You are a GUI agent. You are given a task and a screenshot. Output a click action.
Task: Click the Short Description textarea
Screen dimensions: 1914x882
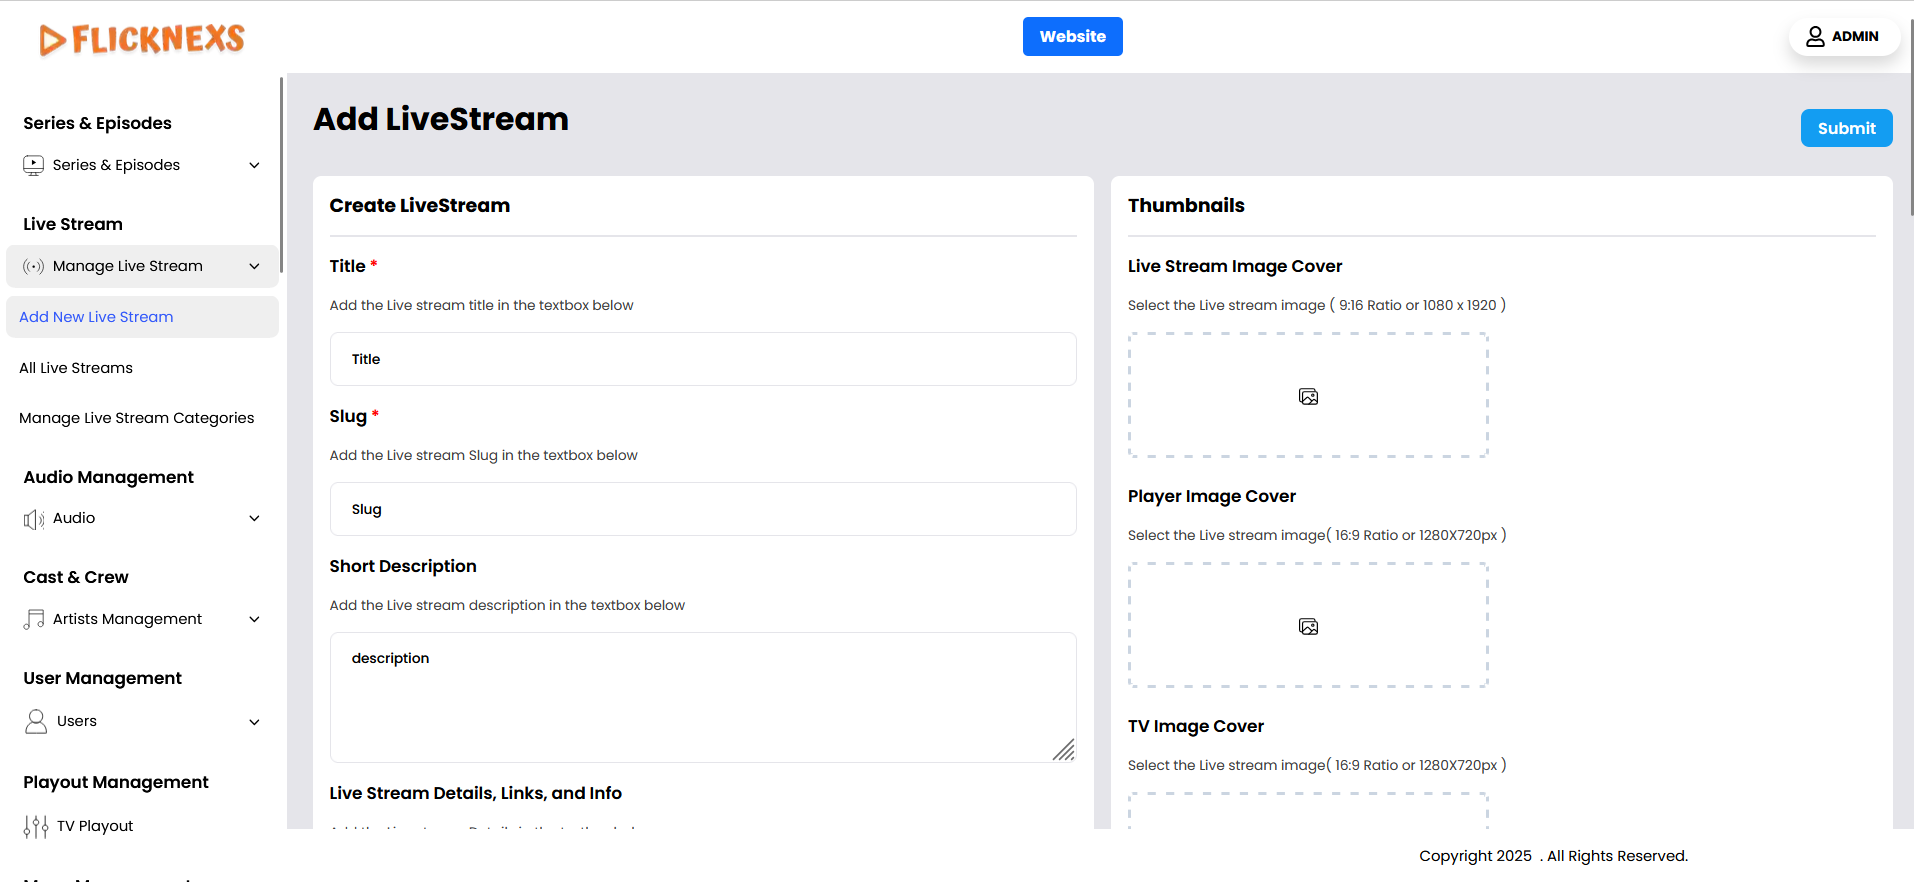coord(702,697)
